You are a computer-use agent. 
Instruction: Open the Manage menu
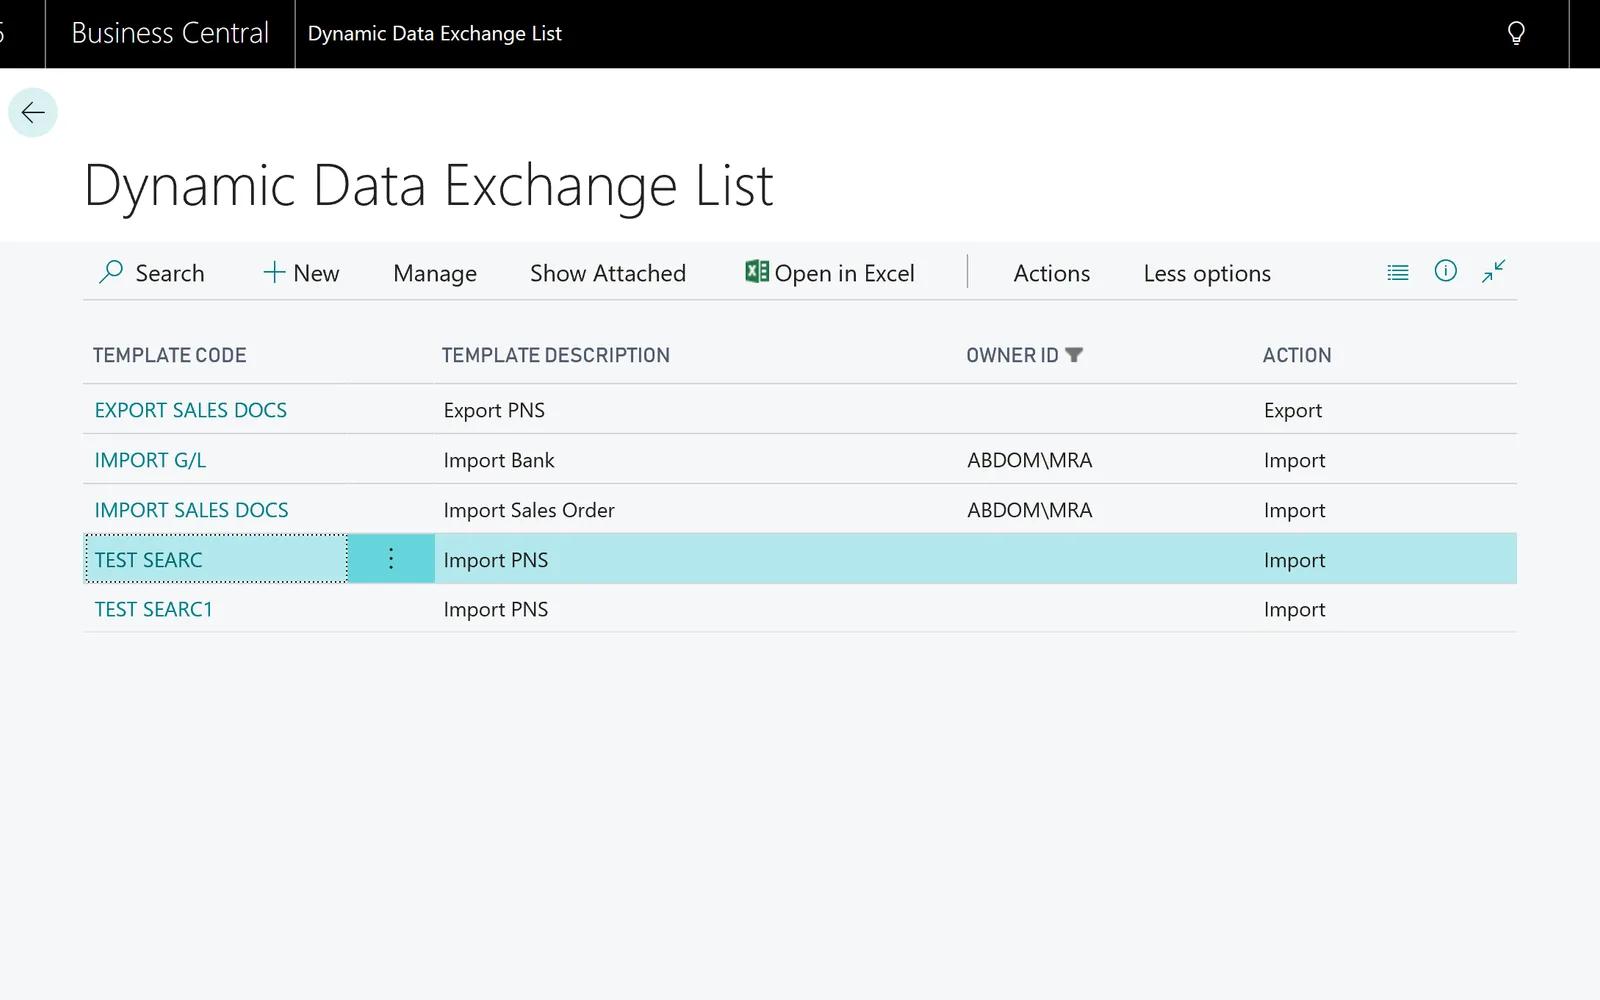435,273
